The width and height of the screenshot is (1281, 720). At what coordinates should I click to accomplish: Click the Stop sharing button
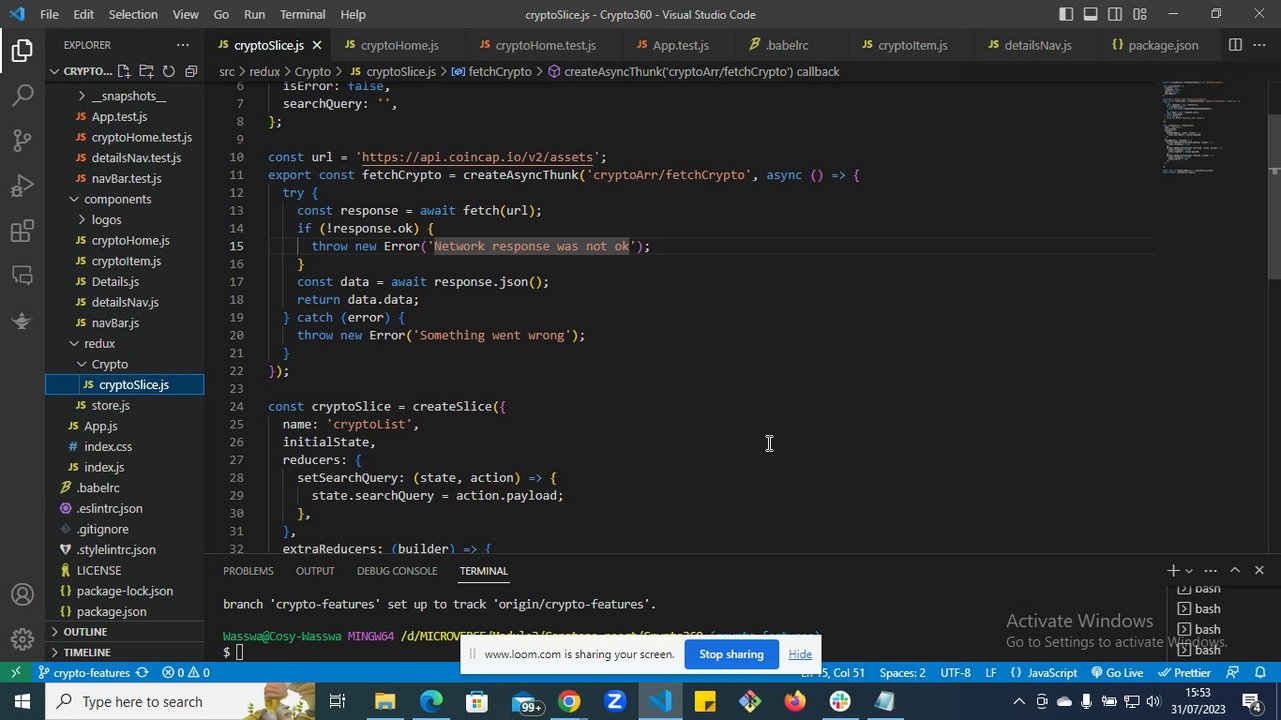pos(730,654)
